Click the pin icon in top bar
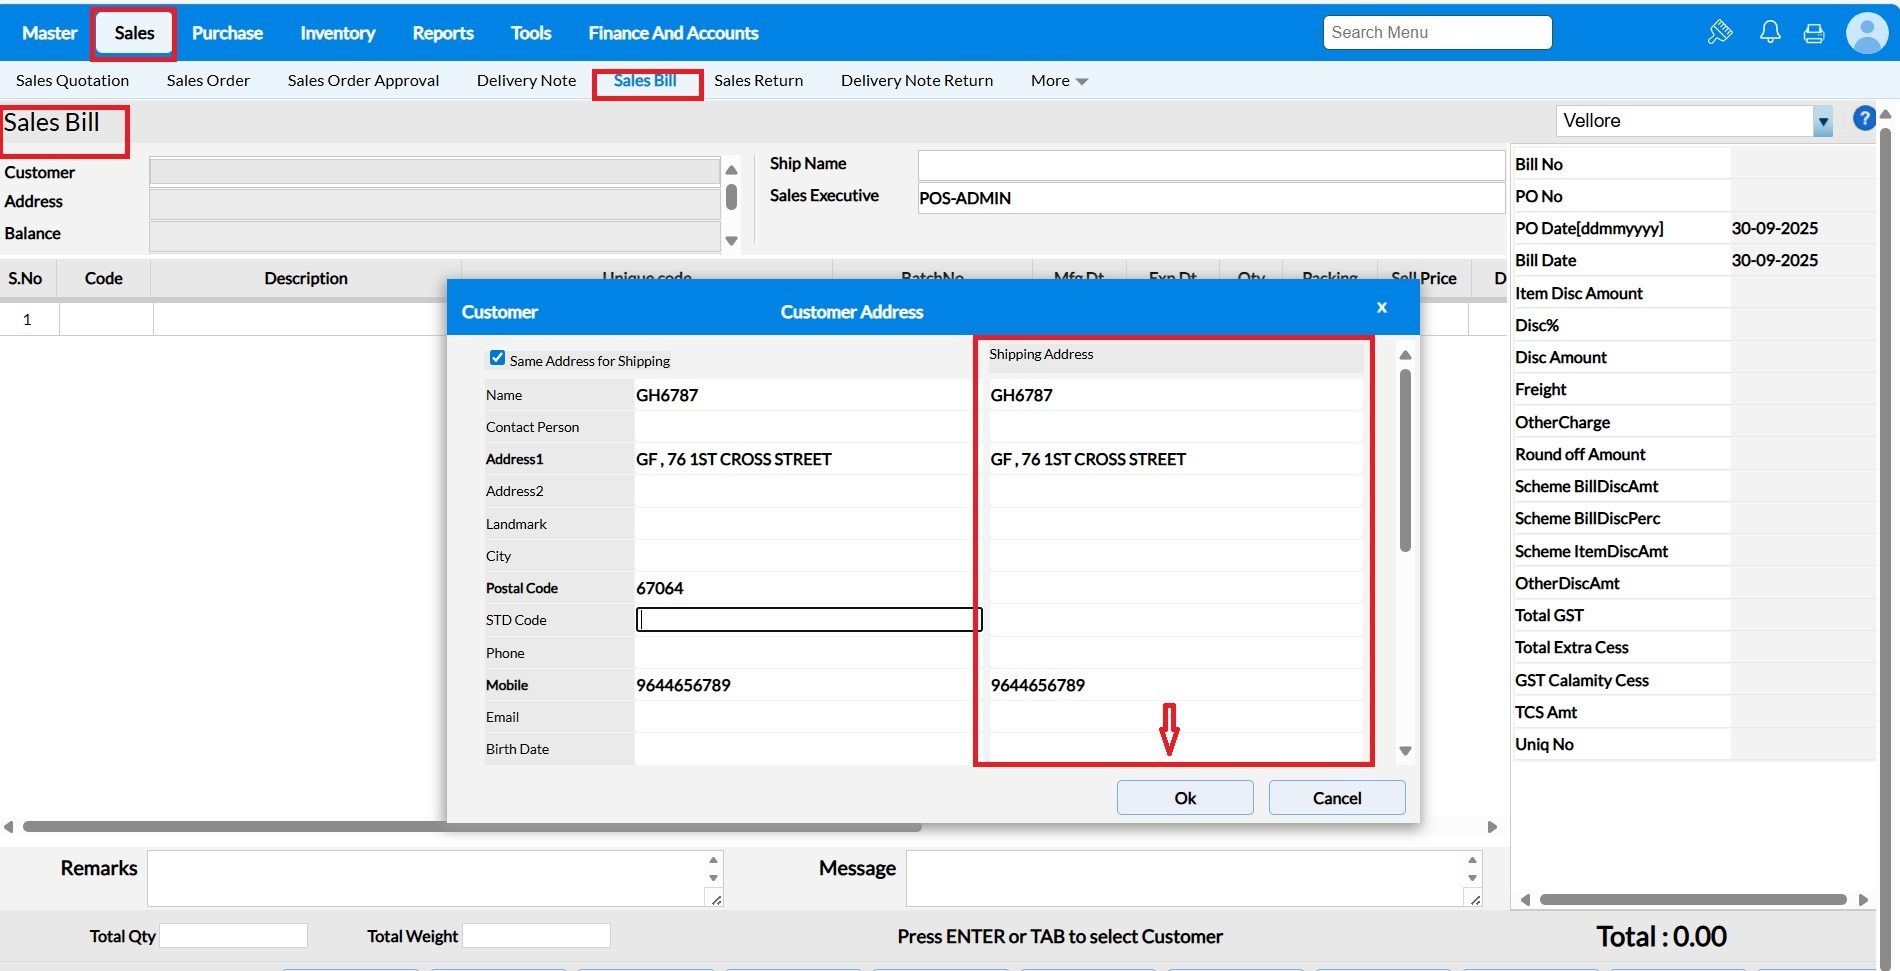 [1719, 33]
